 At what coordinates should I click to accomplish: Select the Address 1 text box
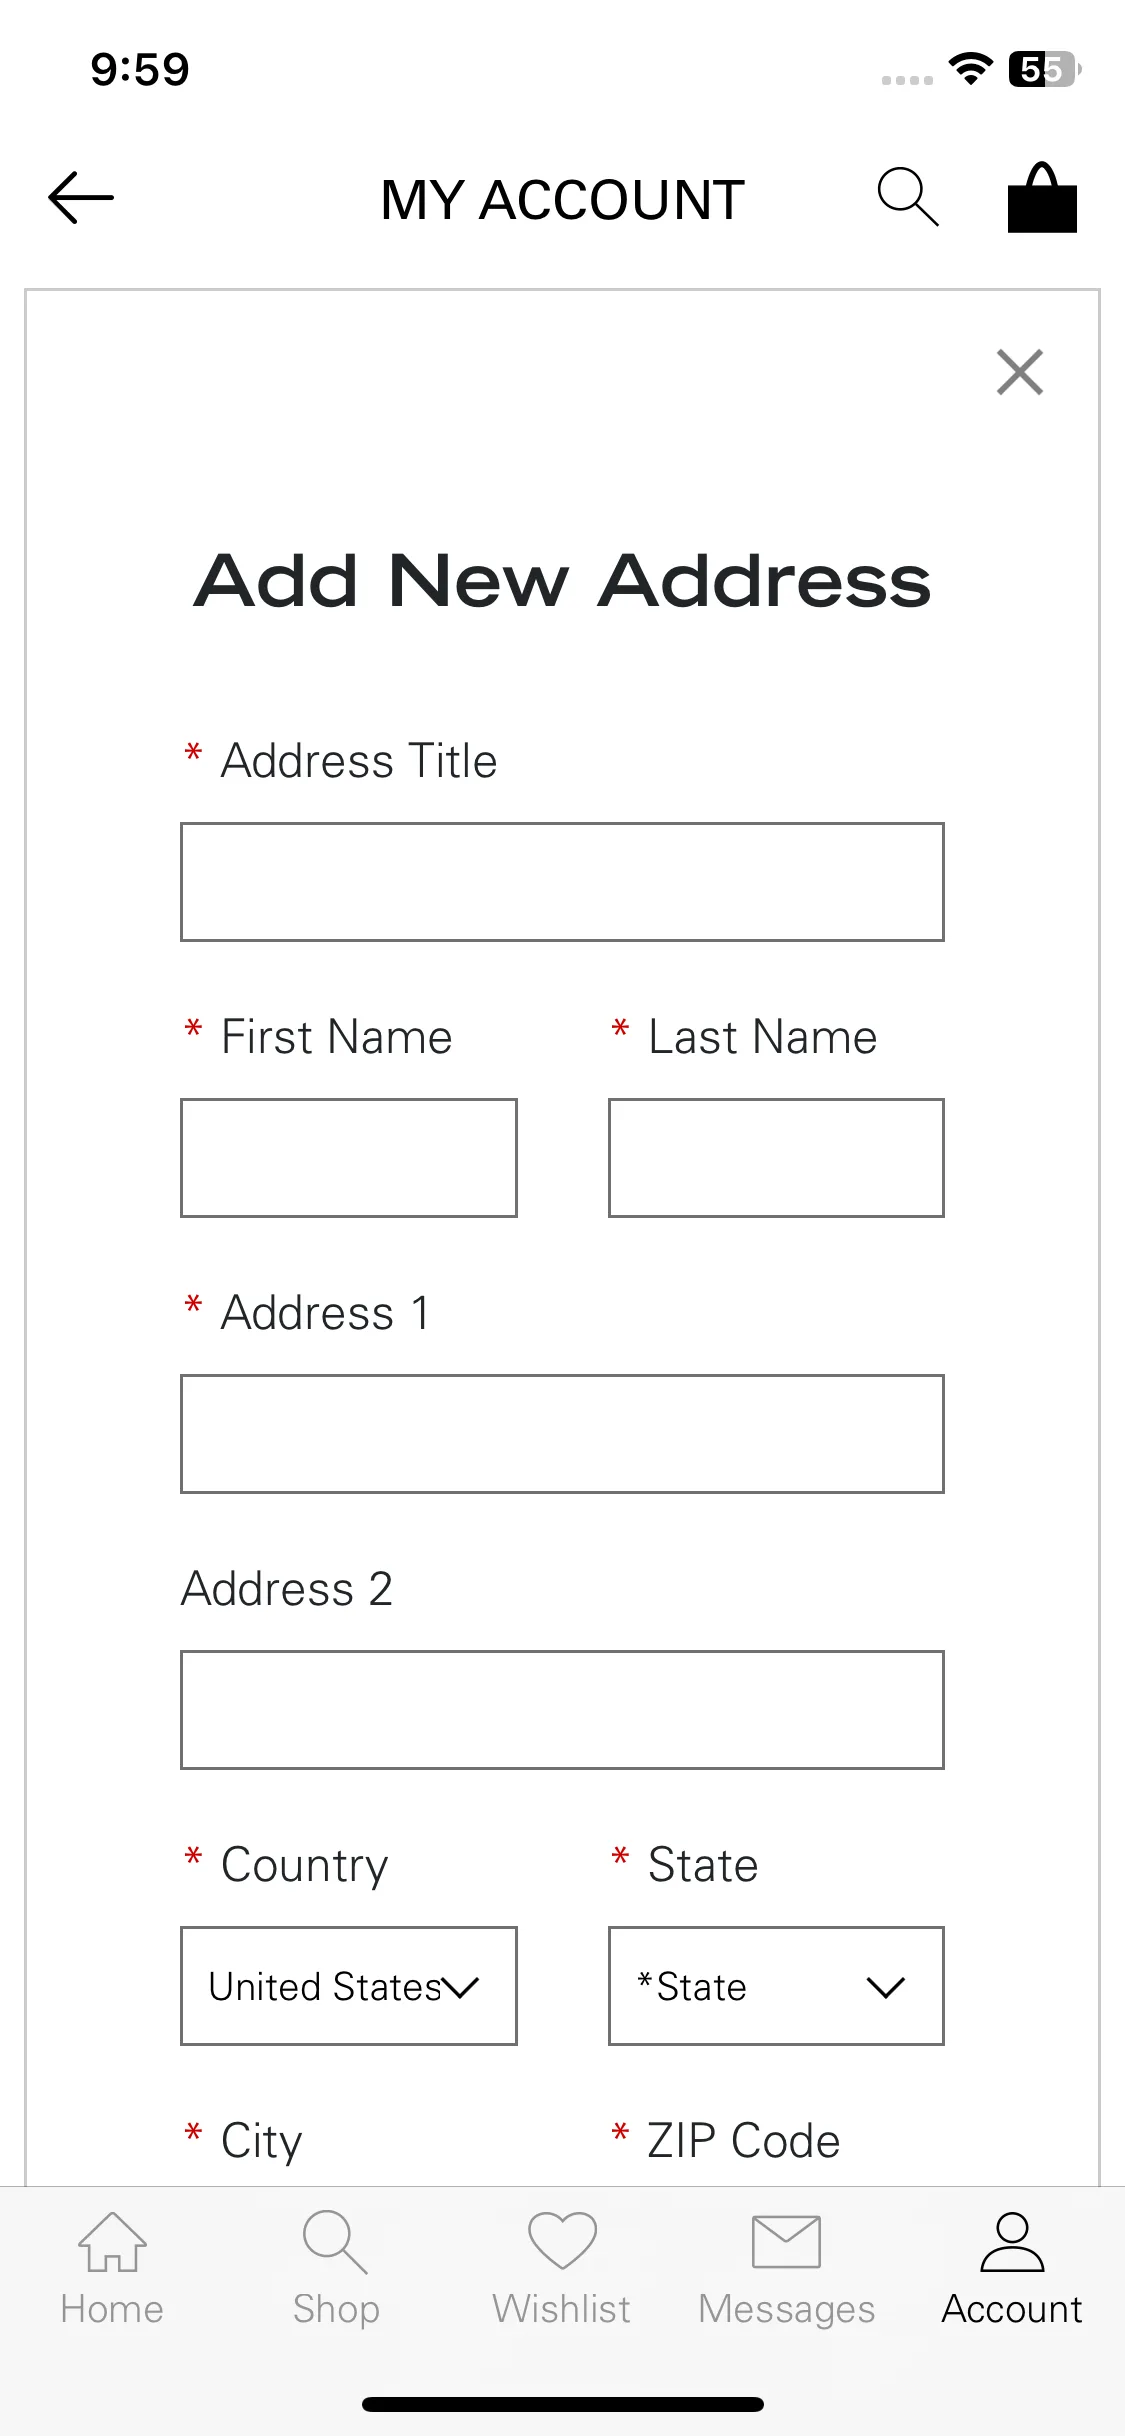[562, 1434]
